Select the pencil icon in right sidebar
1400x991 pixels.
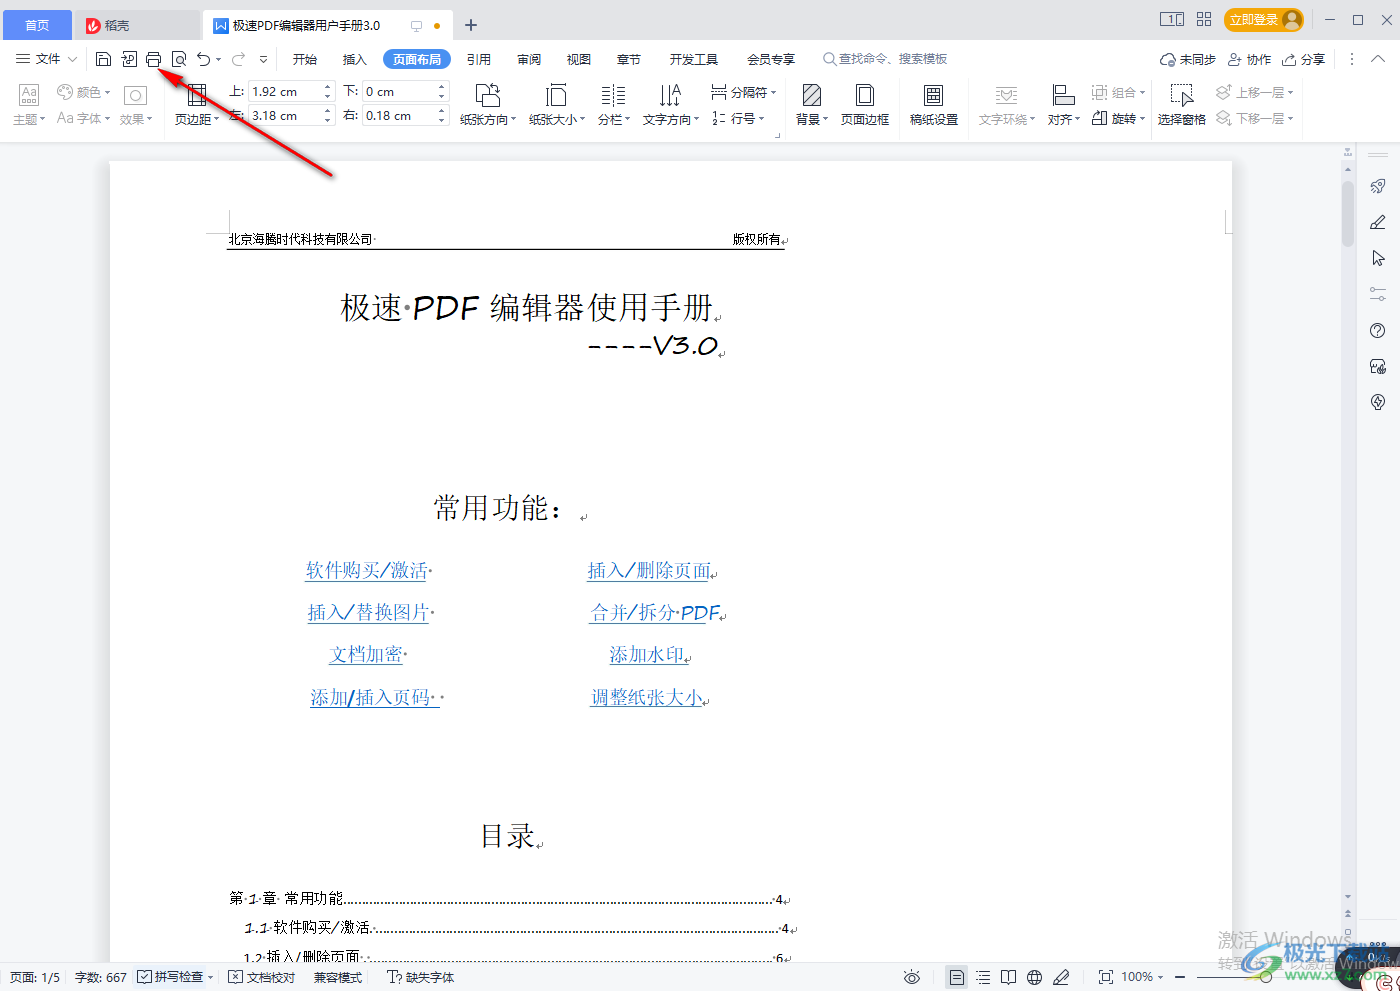tap(1378, 222)
